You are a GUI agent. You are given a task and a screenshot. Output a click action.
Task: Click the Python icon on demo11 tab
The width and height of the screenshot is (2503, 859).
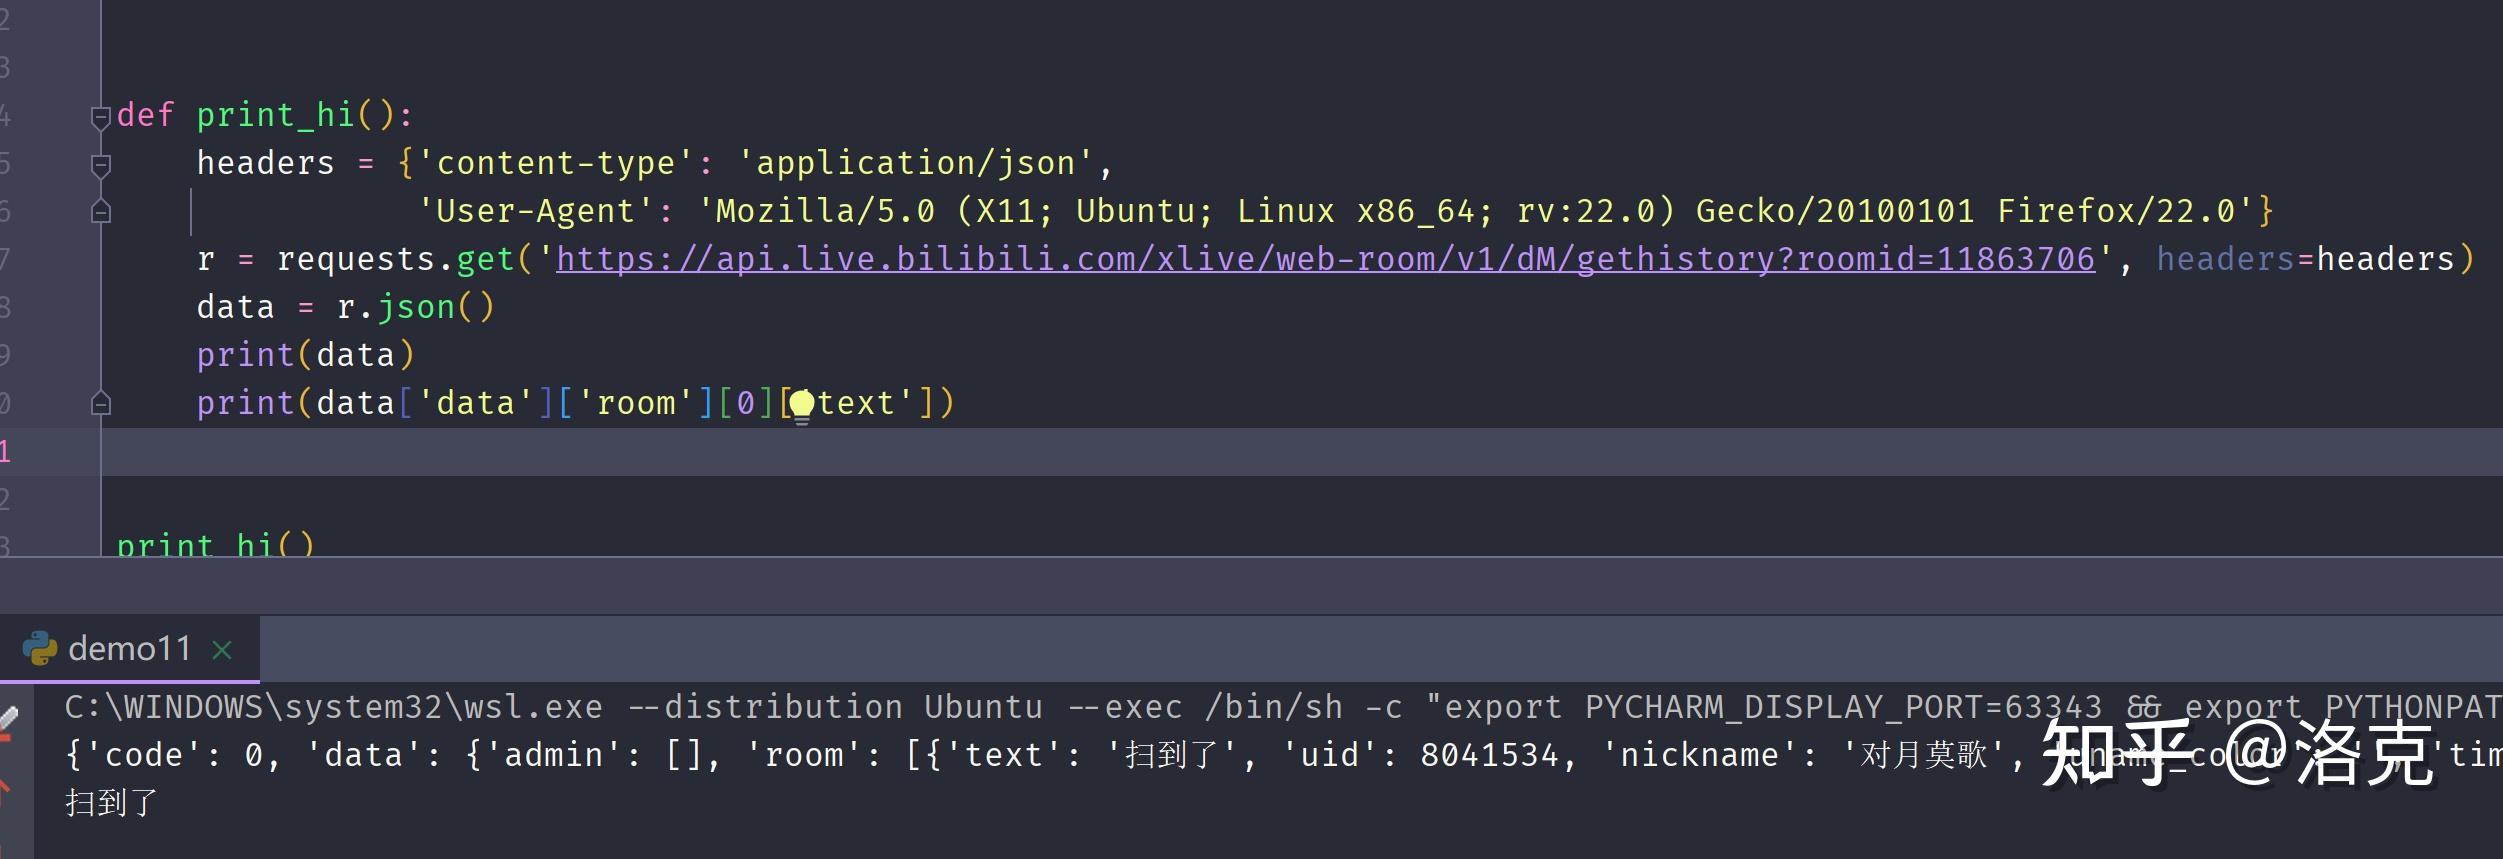40,649
